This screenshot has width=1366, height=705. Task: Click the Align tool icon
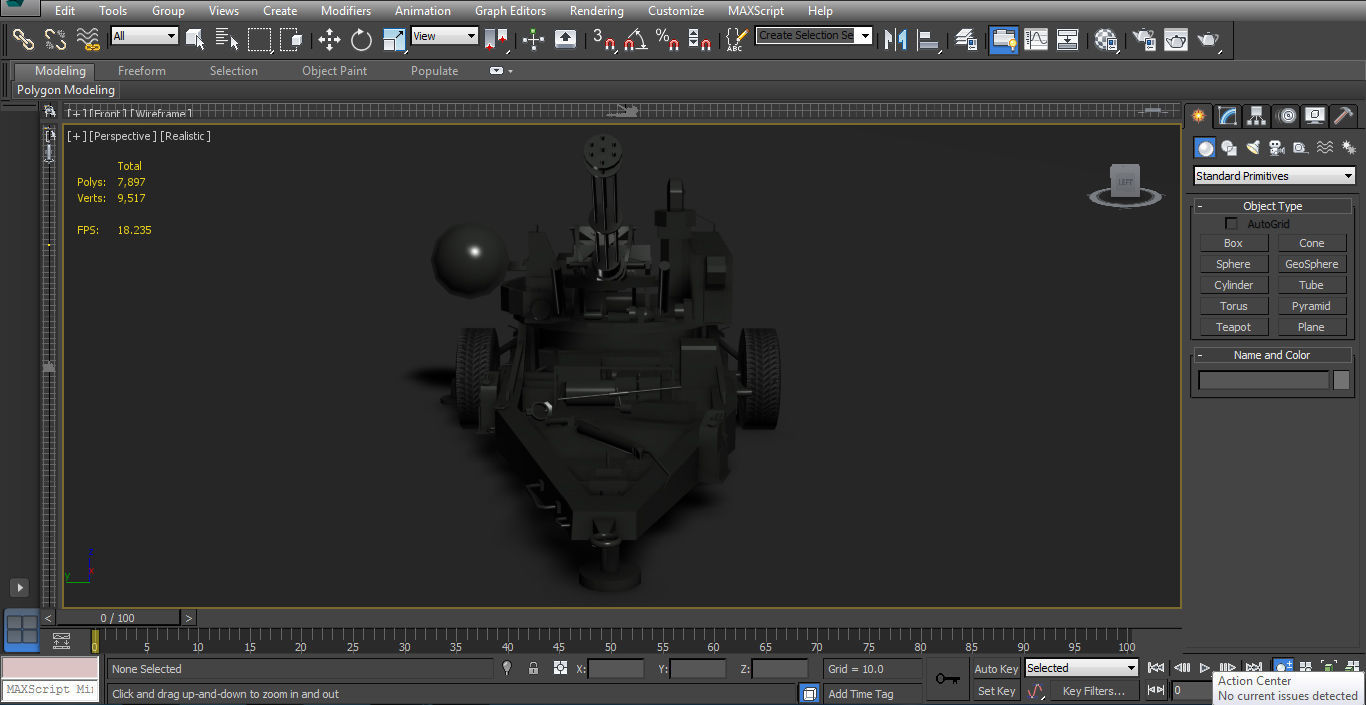click(x=929, y=40)
